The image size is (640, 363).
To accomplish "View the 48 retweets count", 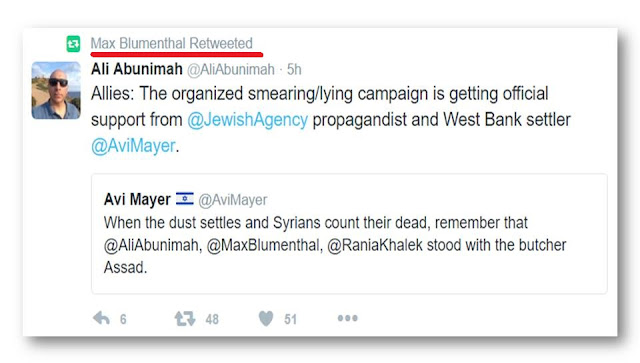I will (212, 319).
